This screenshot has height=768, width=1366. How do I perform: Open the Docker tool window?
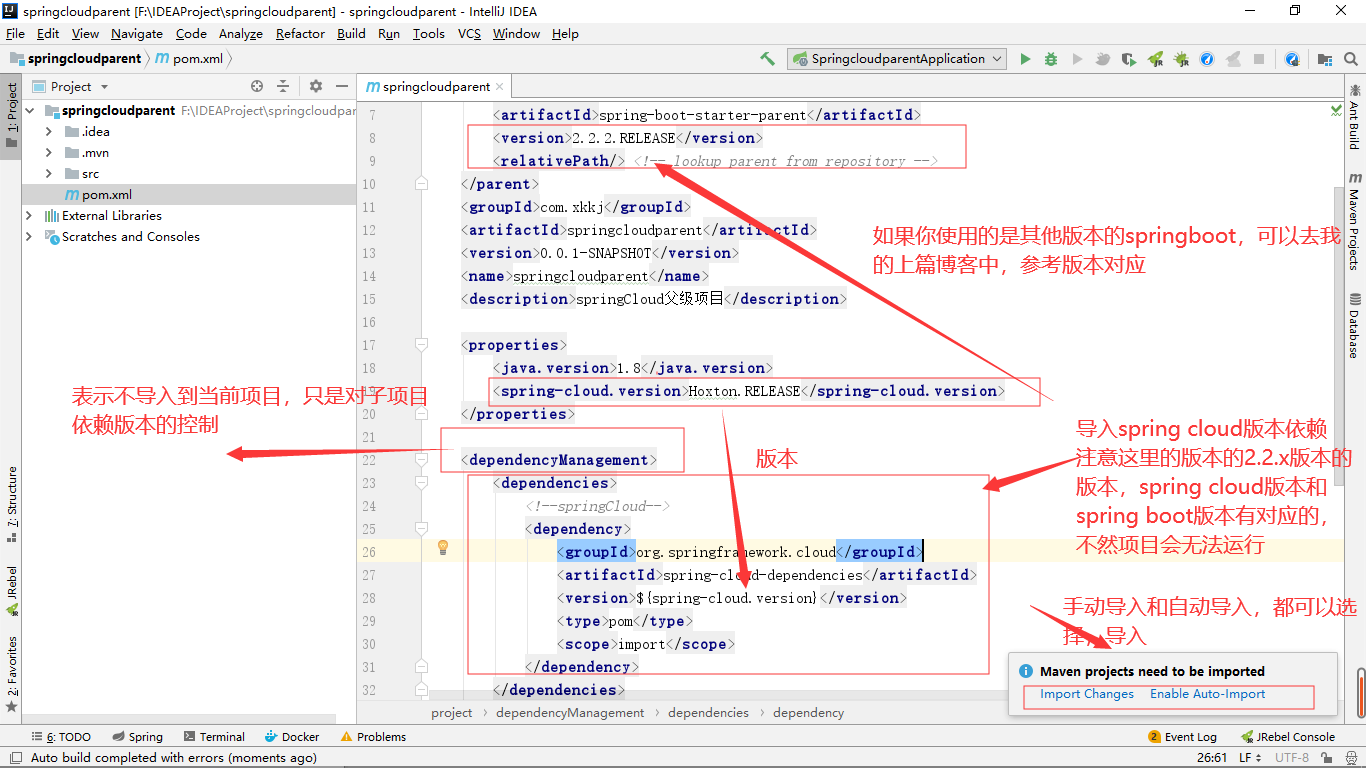(292, 737)
